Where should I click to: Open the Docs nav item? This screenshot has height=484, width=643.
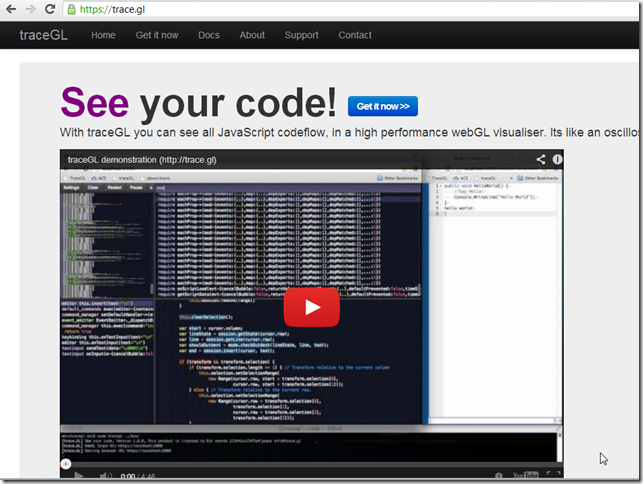tap(209, 35)
